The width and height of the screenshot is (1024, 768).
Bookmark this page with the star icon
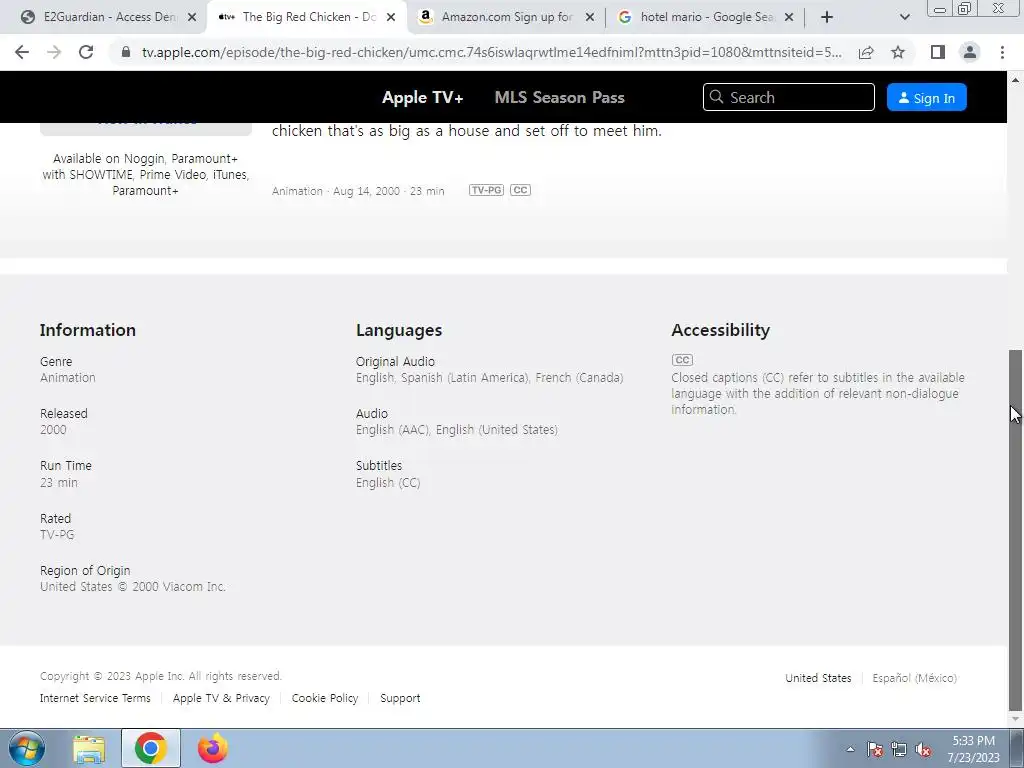[898, 52]
